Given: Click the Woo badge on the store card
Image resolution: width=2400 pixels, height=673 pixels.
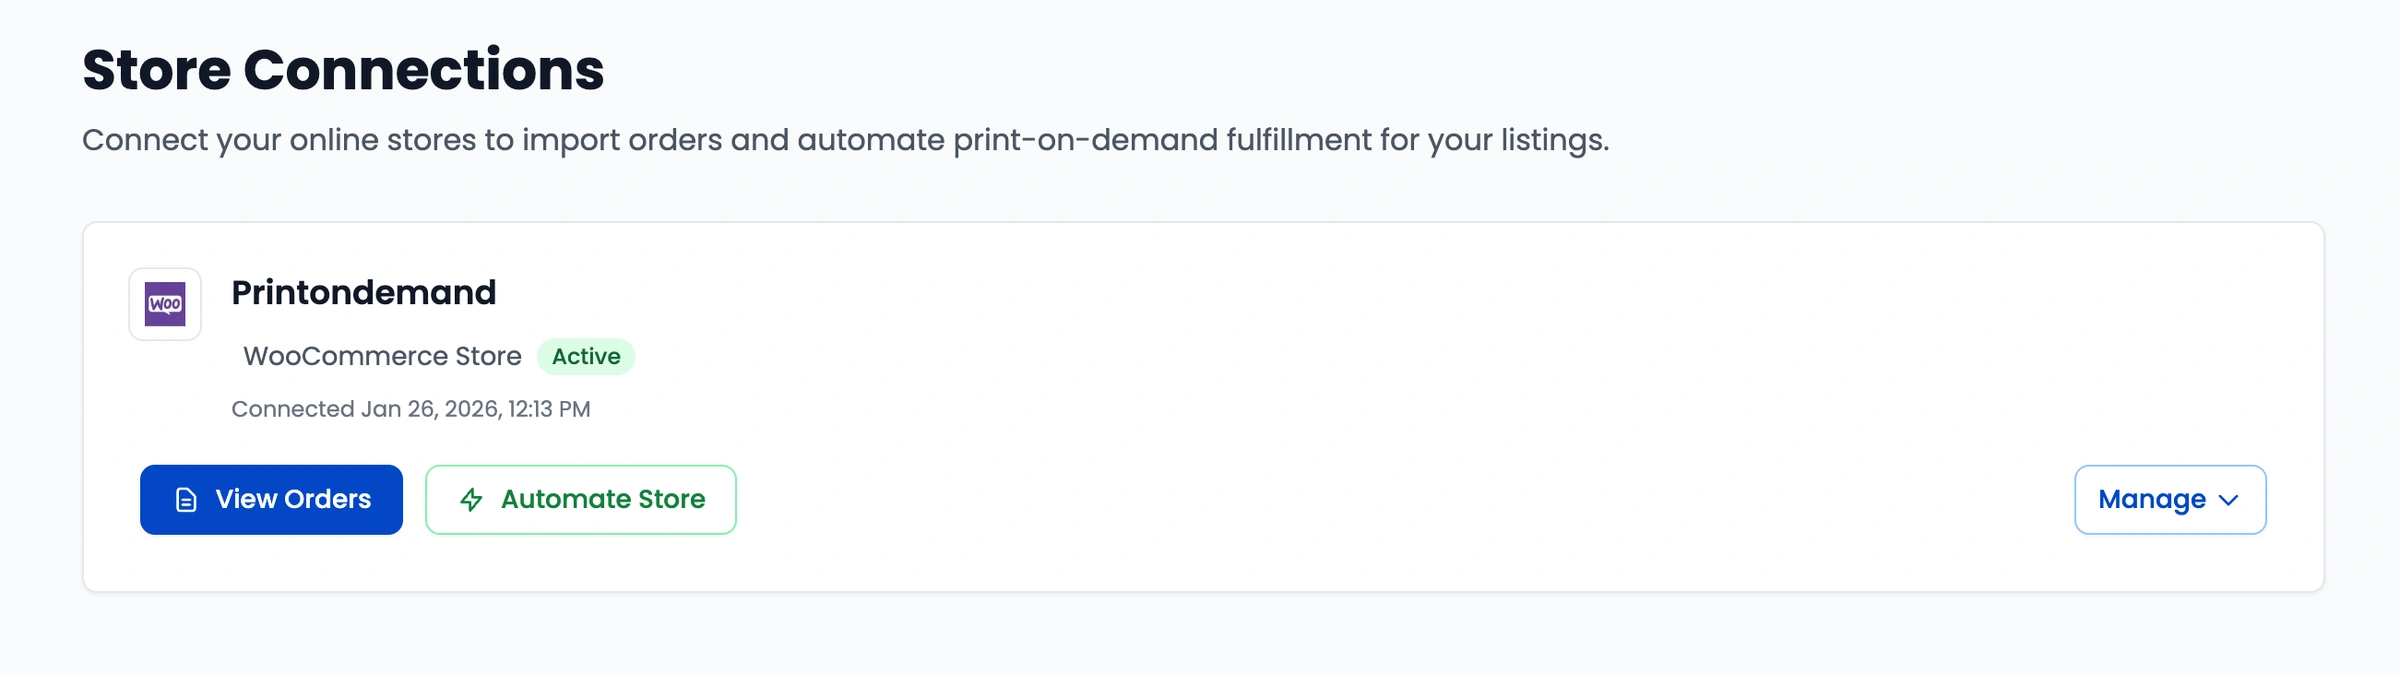Looking at the screenshot, I should [x=164, y=303].
